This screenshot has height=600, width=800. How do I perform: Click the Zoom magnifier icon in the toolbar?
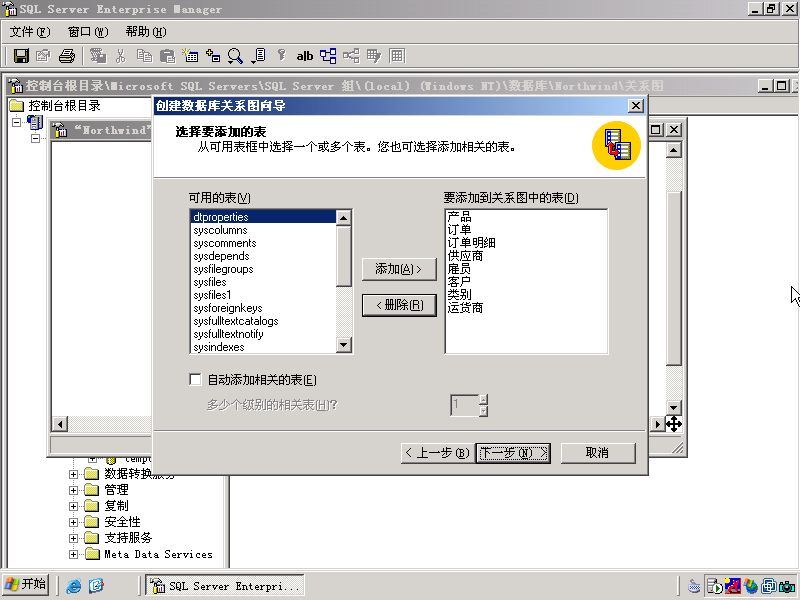[235, 56]
